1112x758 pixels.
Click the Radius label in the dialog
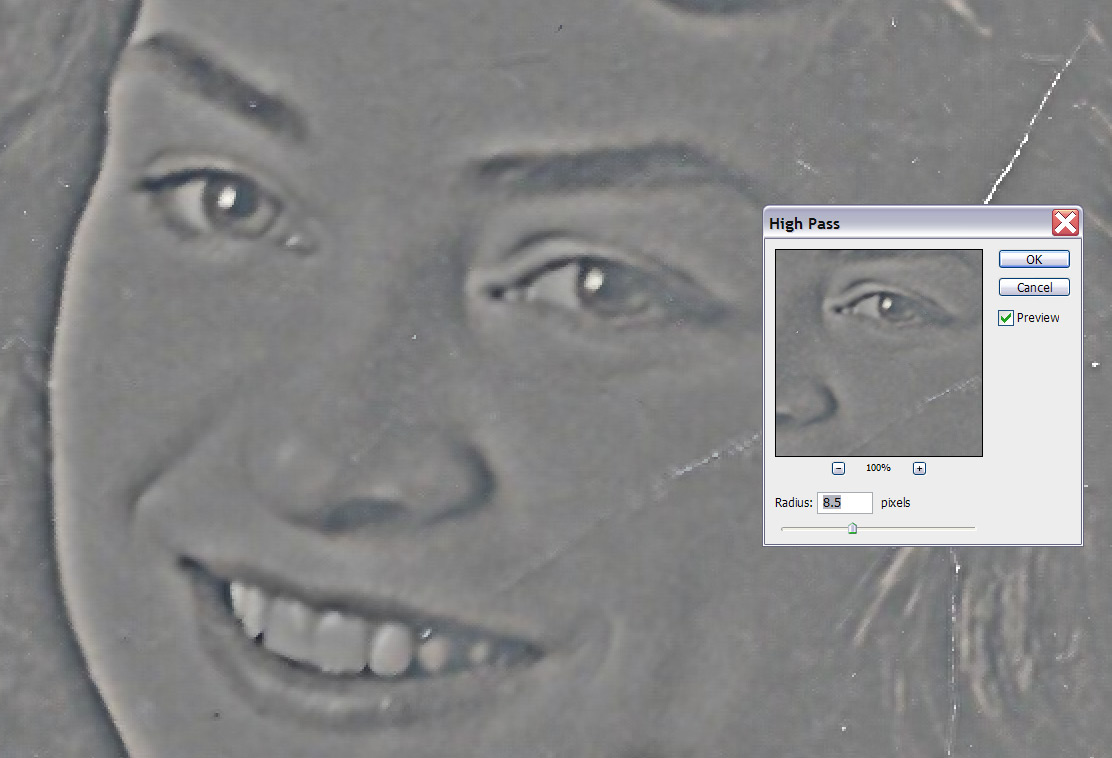point(794,503)
